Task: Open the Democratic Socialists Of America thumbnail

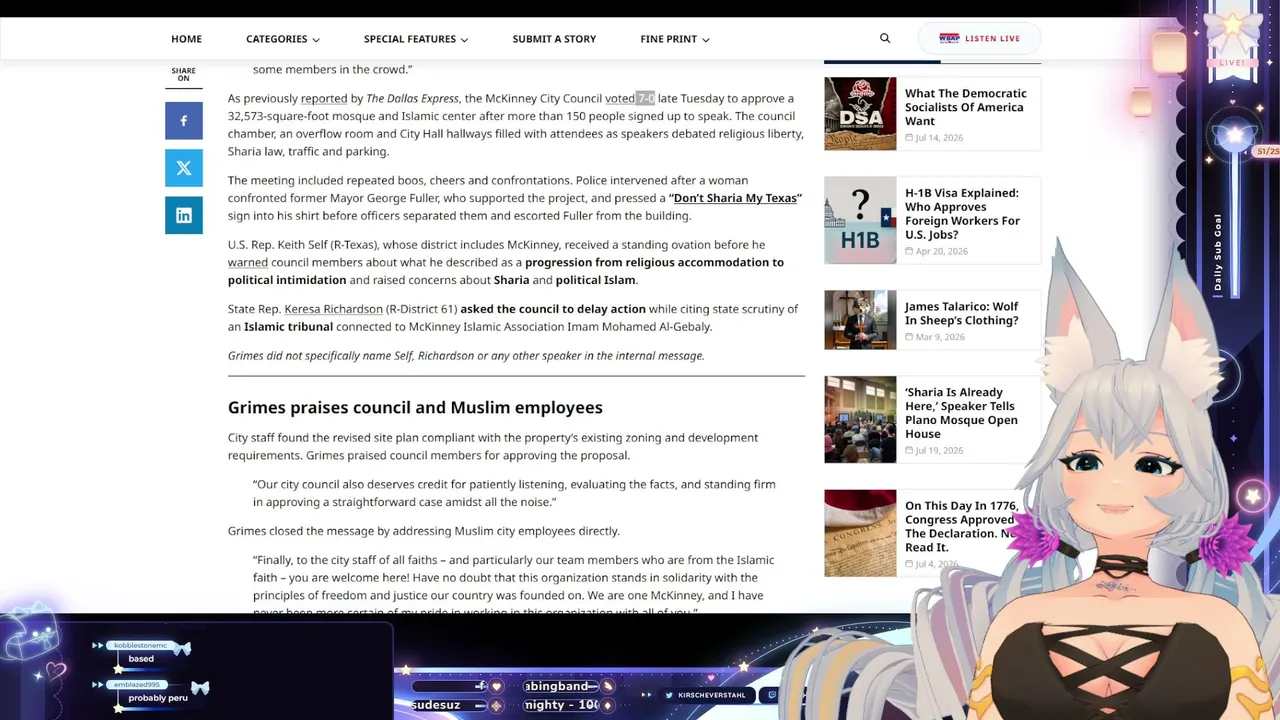Action: tap(860, 114)
